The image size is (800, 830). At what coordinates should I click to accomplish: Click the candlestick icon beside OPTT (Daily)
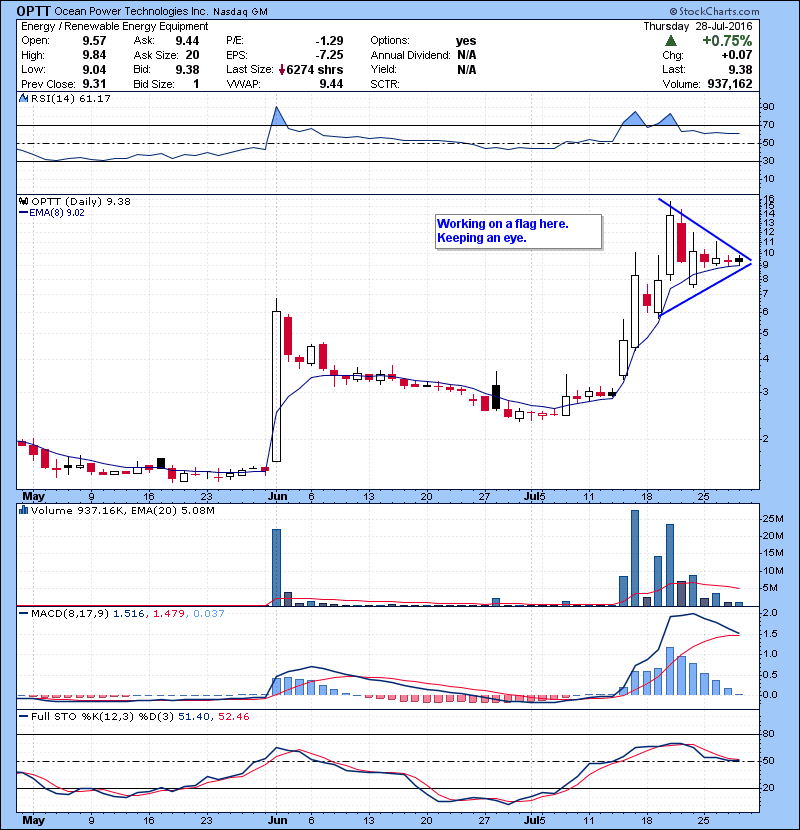point(23,202)
